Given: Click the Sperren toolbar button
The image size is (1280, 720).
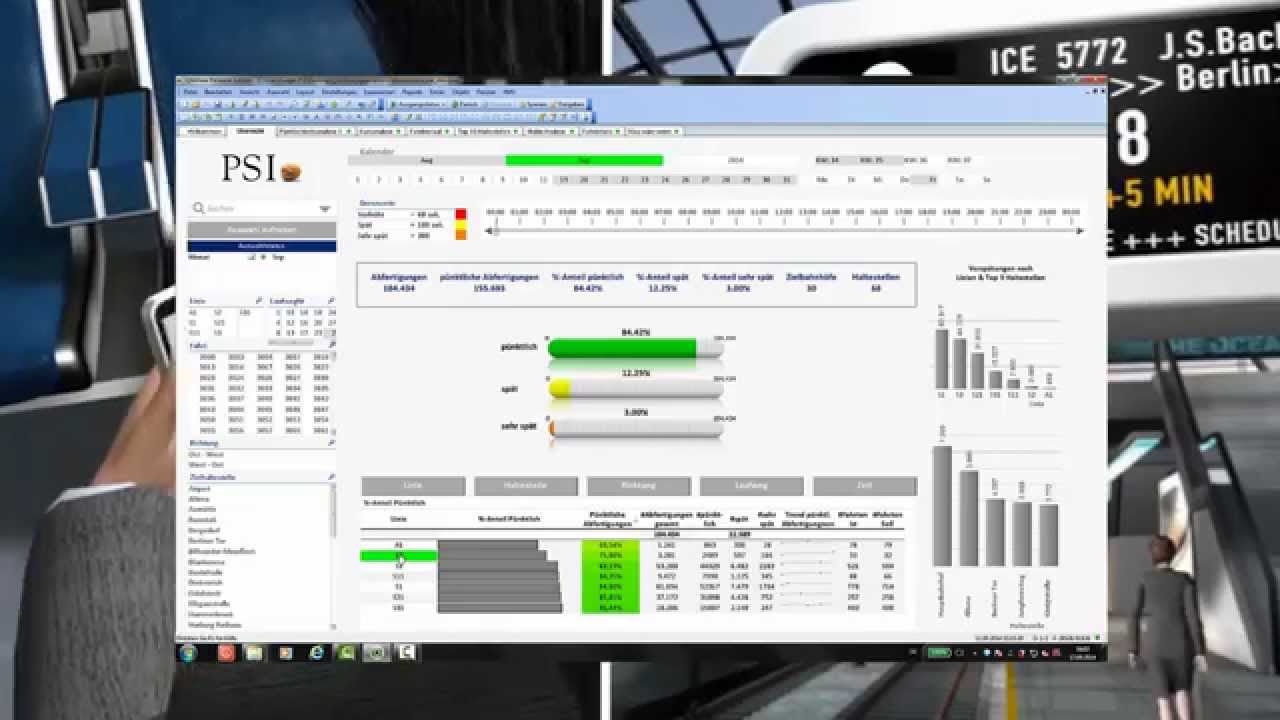Looking at the screenshot, I should click(x=534, y=104).
